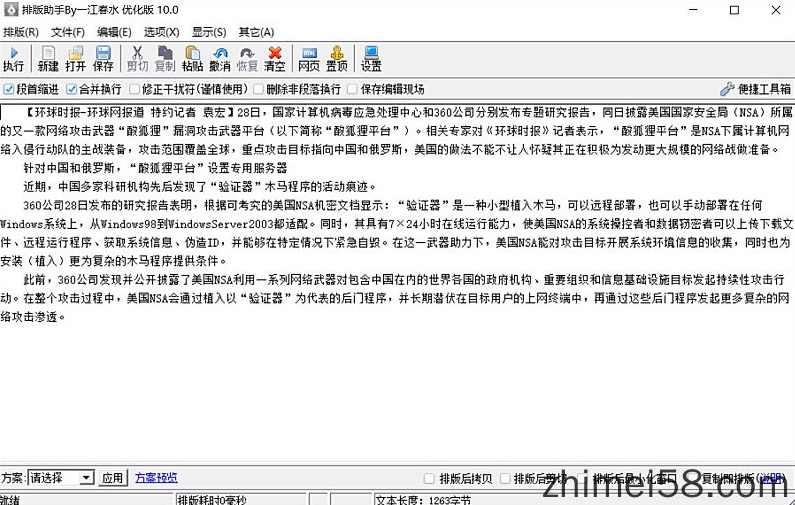Save the document with 保存 icon
This screenshot has width=795, height=505.
[103, 59]
